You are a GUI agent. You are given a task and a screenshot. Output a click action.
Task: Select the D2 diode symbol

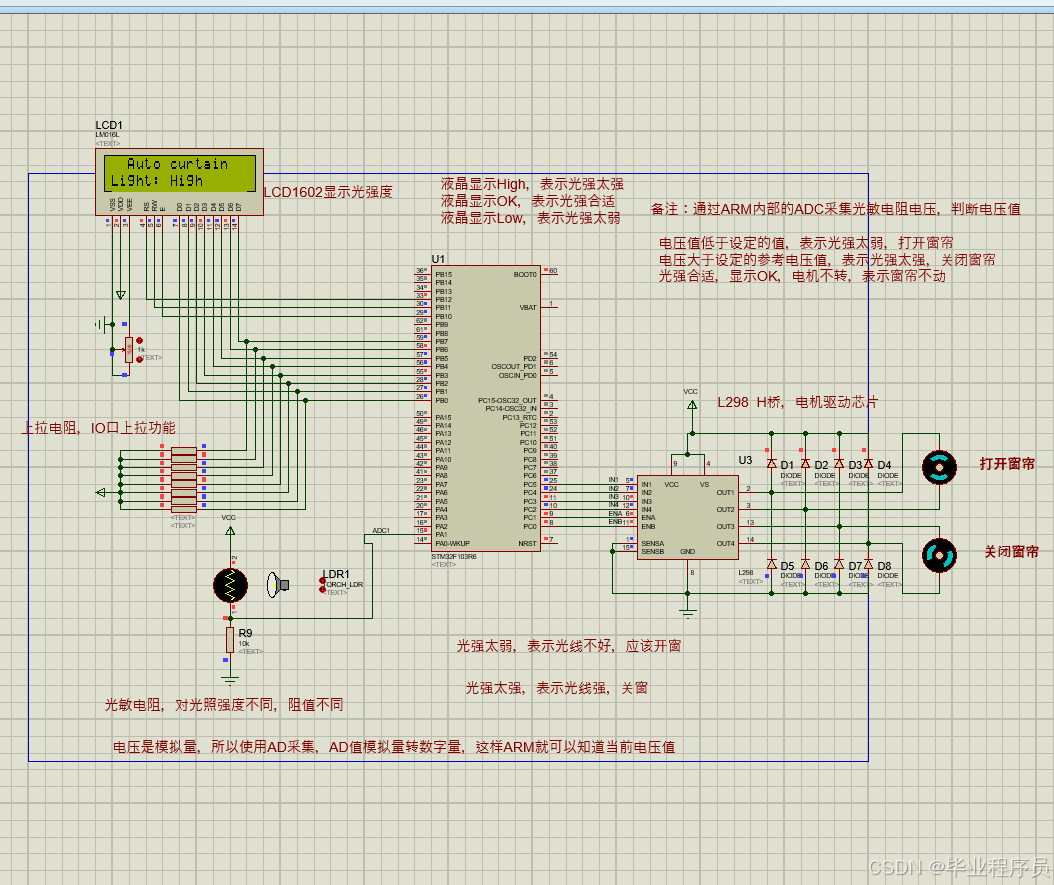805,464
